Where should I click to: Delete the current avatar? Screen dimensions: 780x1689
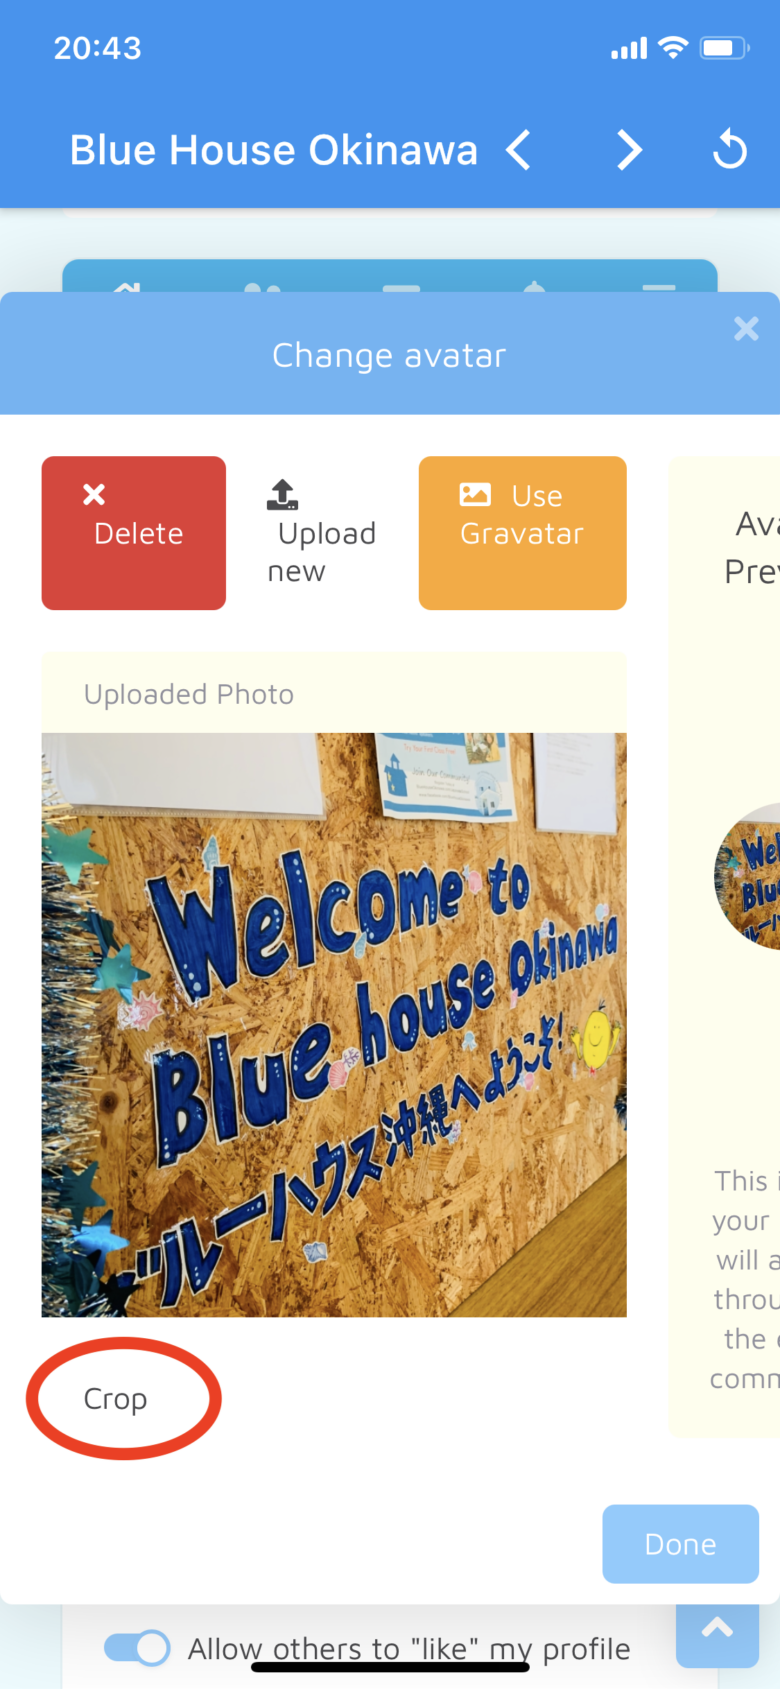134,533
